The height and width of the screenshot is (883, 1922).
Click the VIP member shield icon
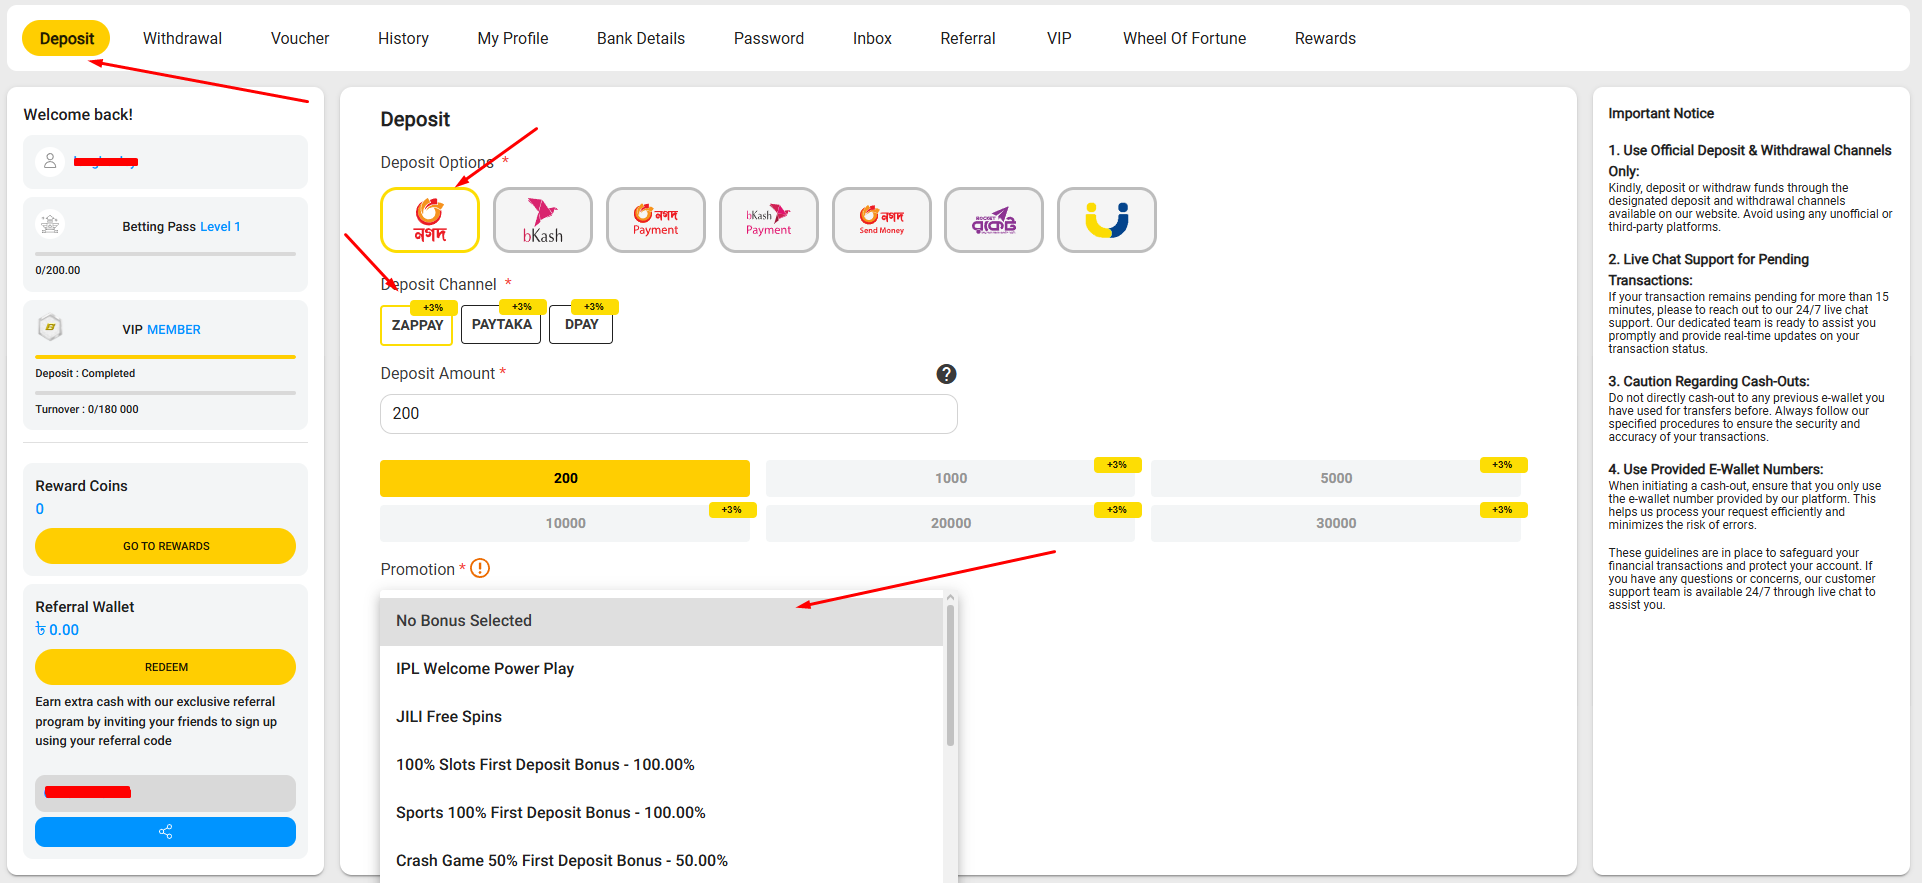(x=50, y=327)
